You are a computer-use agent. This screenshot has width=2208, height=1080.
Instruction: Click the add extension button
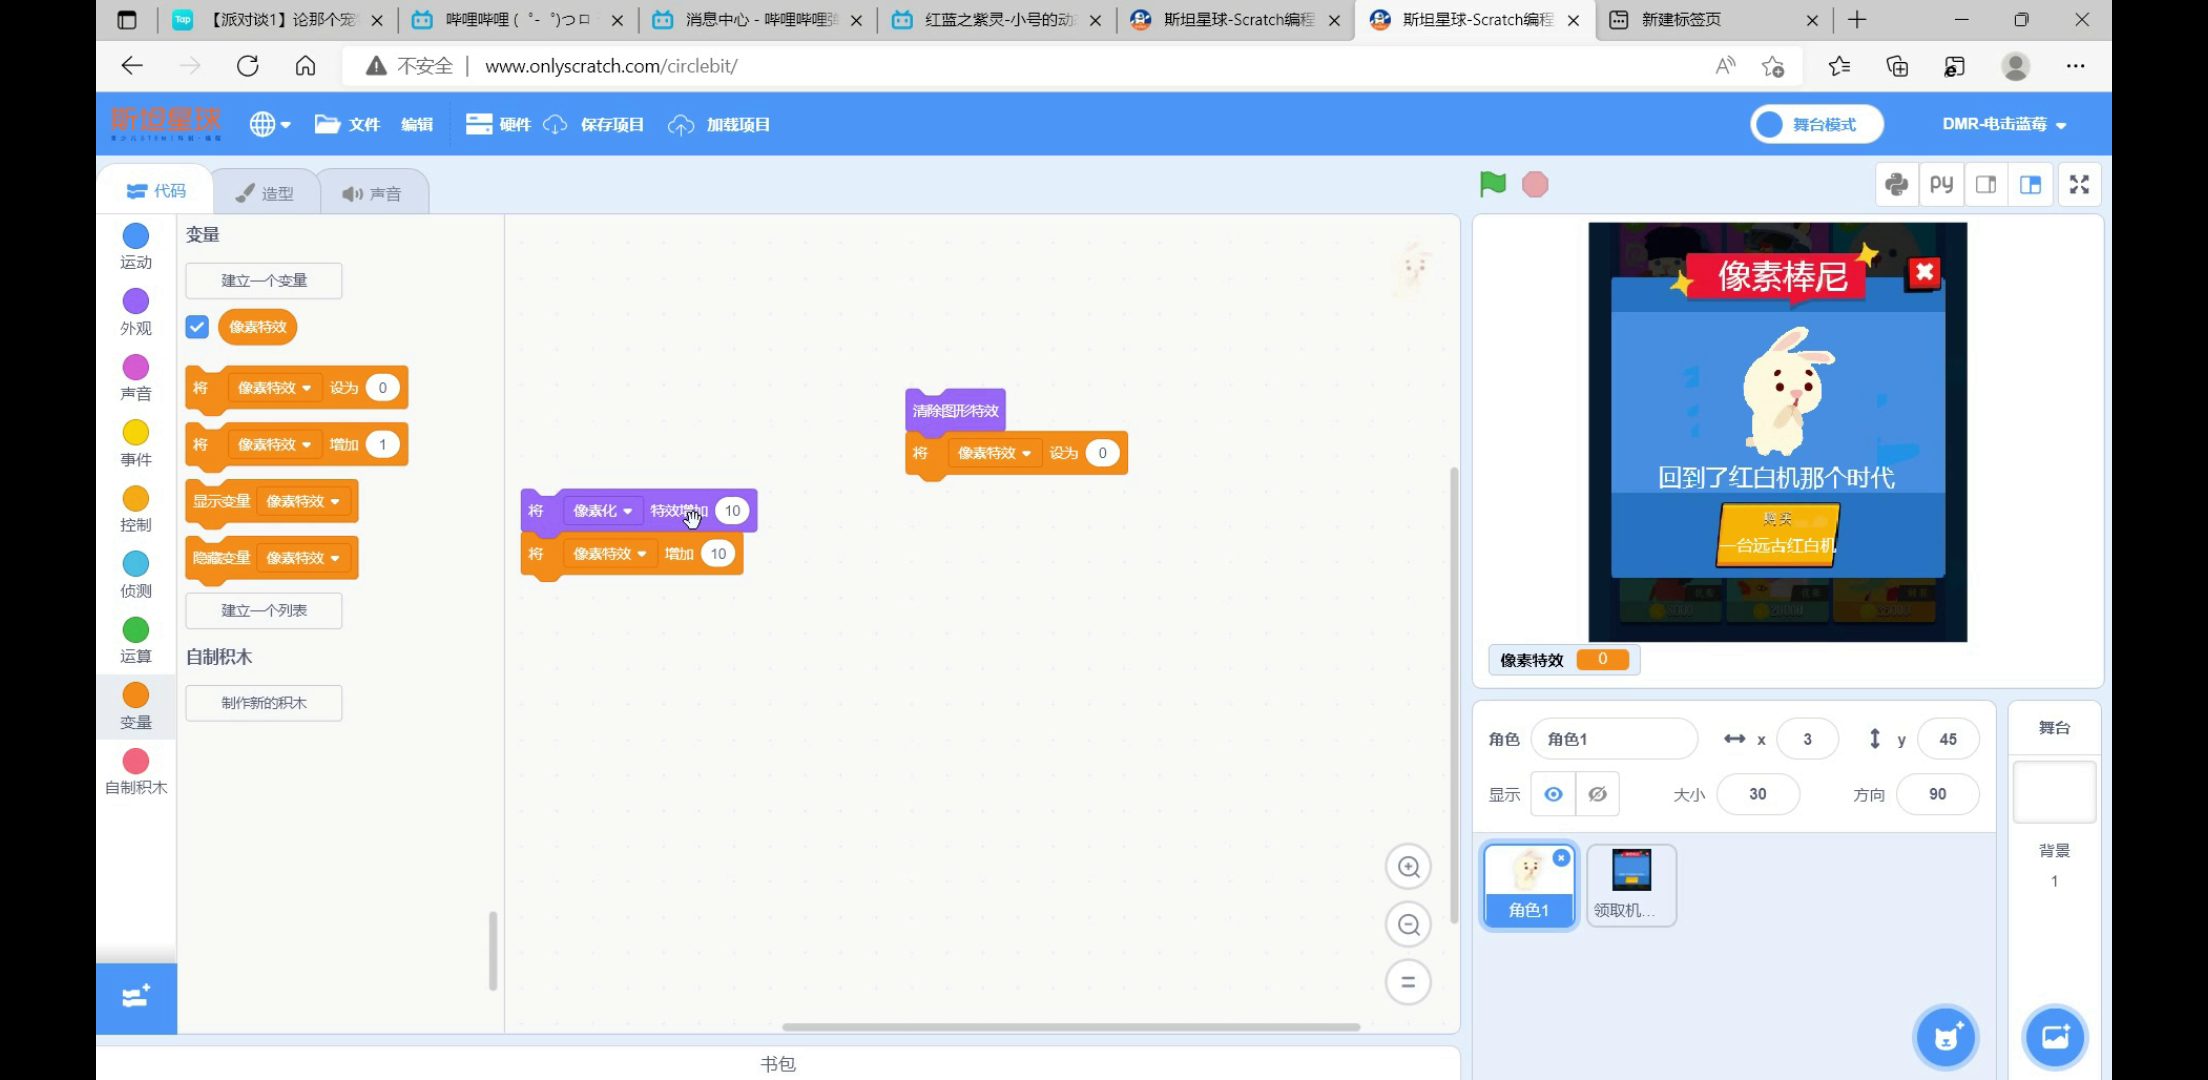pos(136,997)
